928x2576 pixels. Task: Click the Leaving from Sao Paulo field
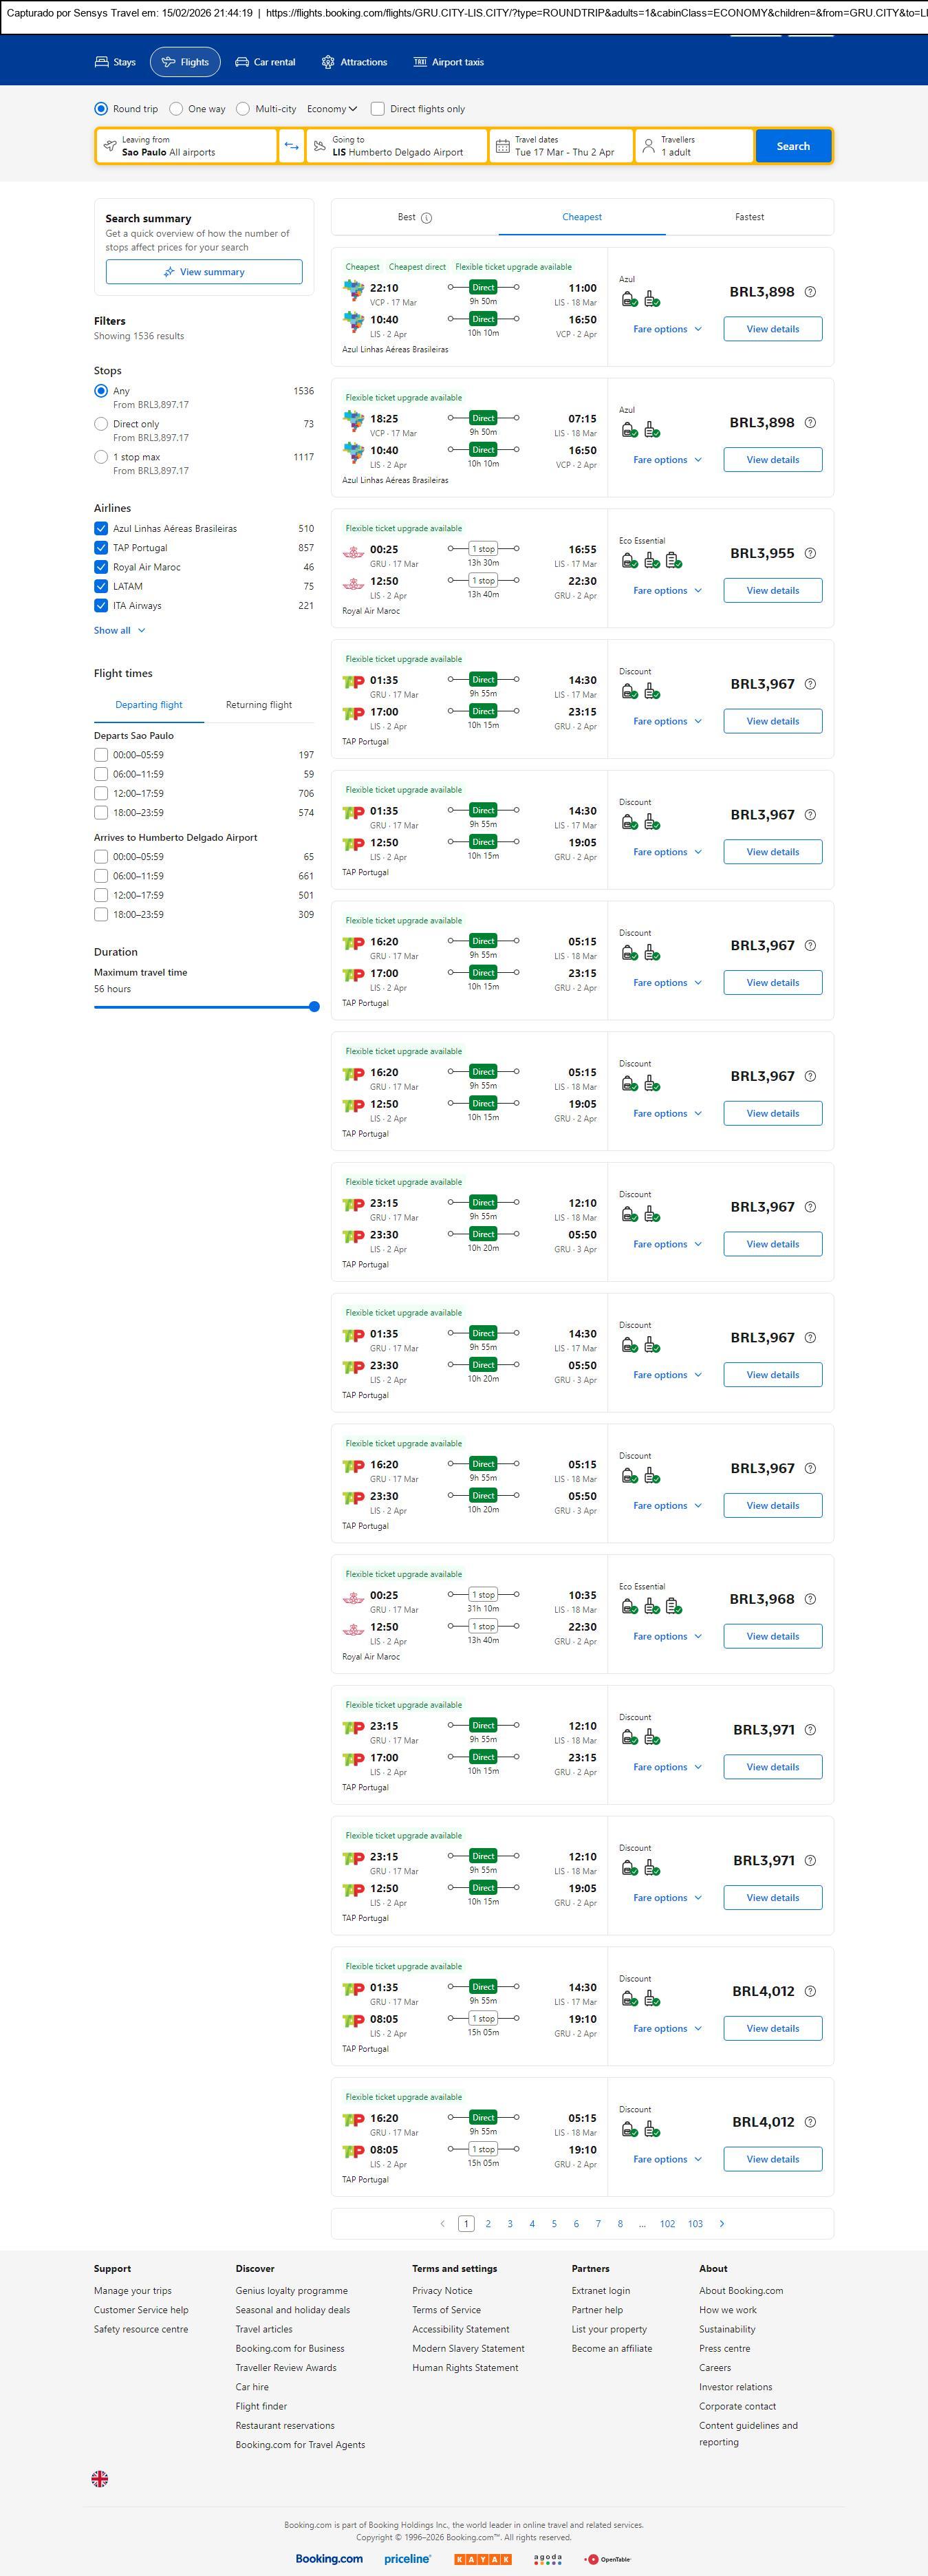tap(186, 146)
